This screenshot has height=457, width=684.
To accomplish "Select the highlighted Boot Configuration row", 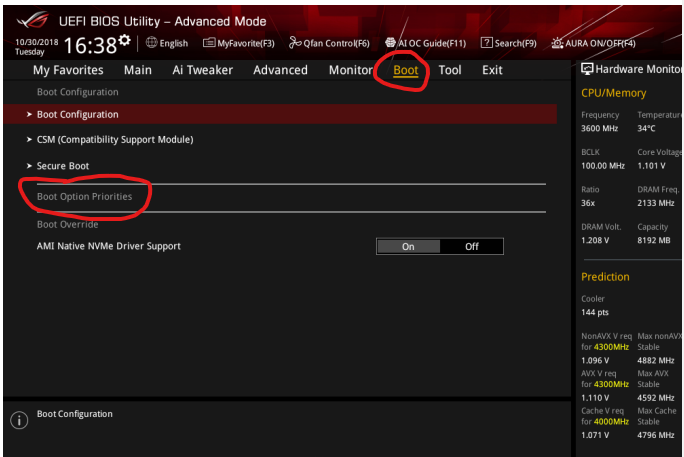I will pyautogui.click(x=280, y=114).
